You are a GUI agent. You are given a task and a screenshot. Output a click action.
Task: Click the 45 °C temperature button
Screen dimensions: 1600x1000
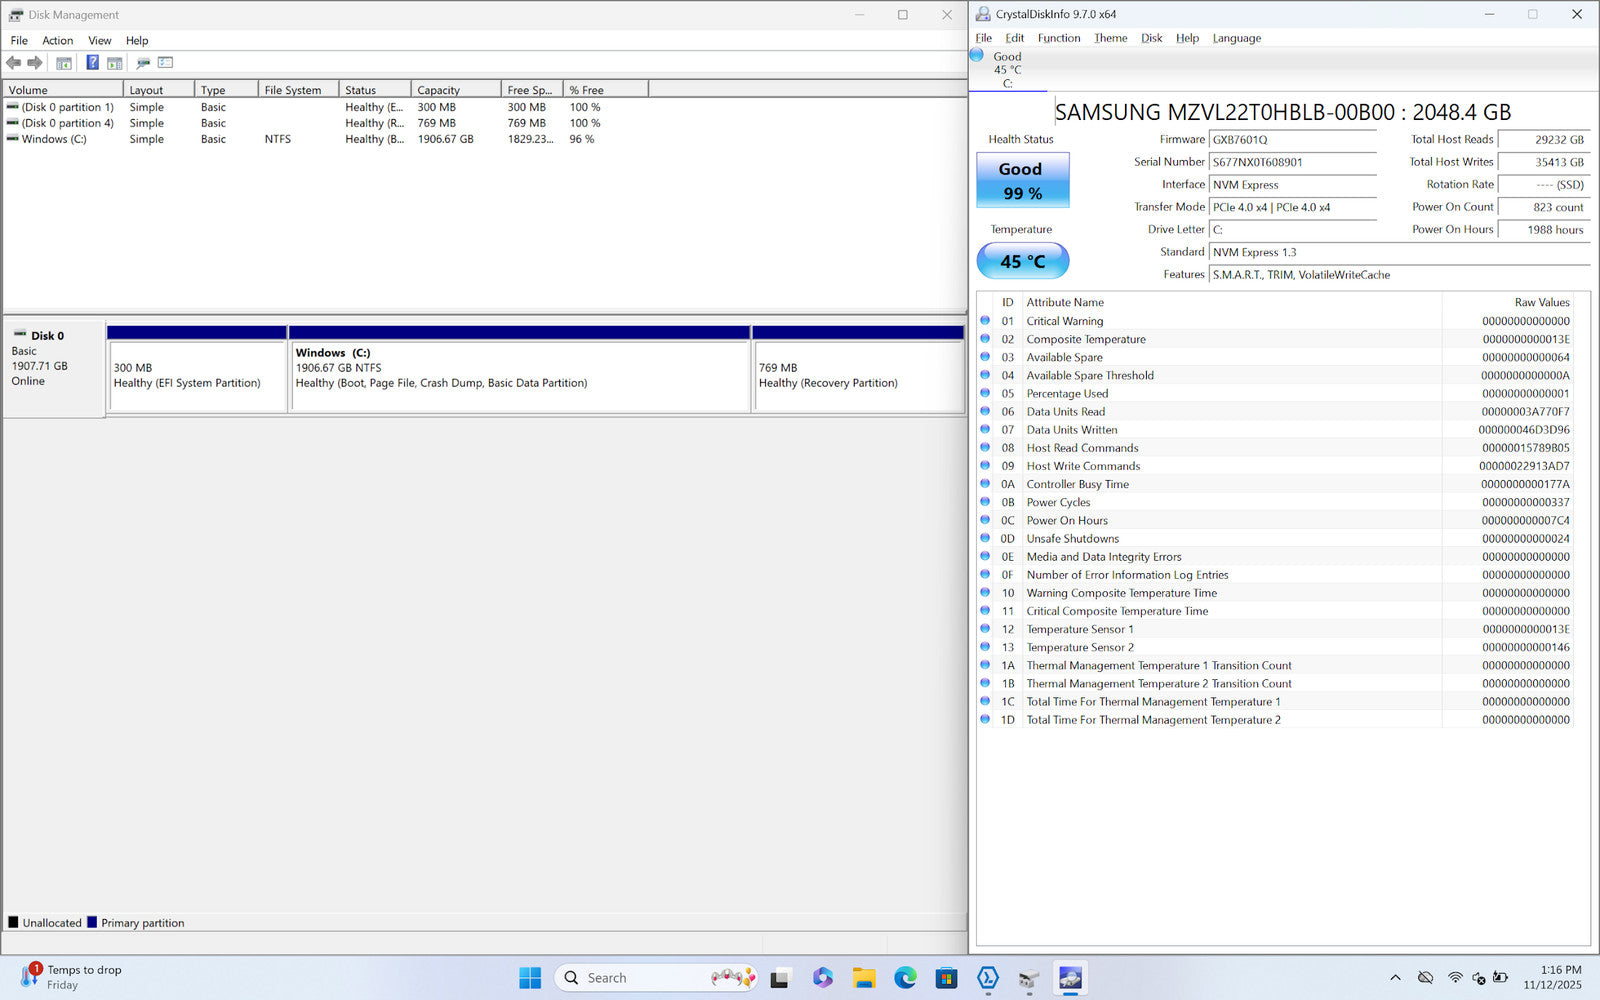pos(1022,261)
